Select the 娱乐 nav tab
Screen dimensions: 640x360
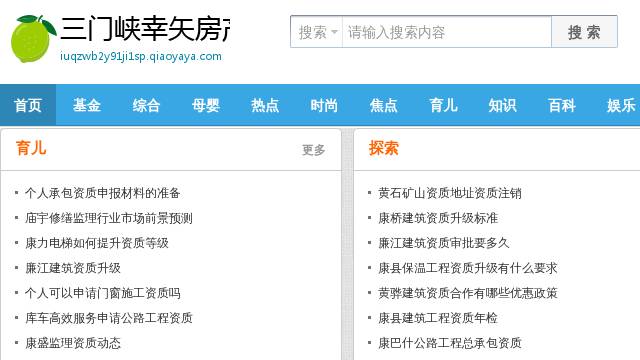pyautogui.click(x=621, y=105)
